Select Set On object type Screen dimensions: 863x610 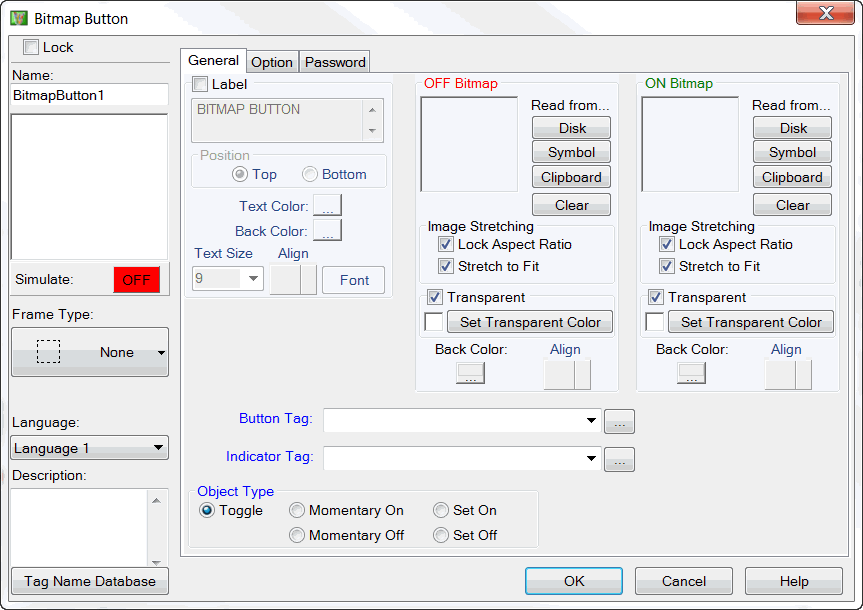tap(441, 510)
